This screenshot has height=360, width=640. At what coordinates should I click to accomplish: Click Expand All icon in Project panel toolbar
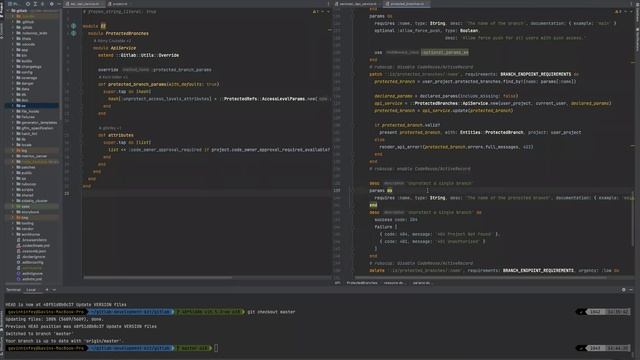pyautogui.click(x=35, y=4)
